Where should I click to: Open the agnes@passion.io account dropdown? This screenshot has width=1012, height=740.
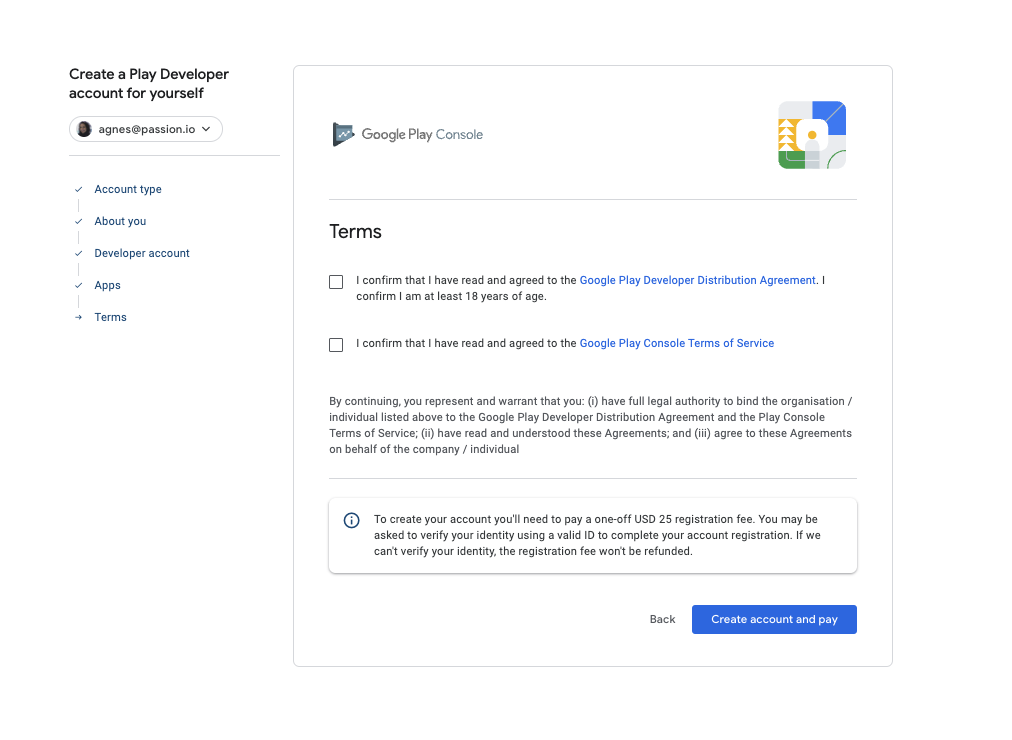point(146,129)
